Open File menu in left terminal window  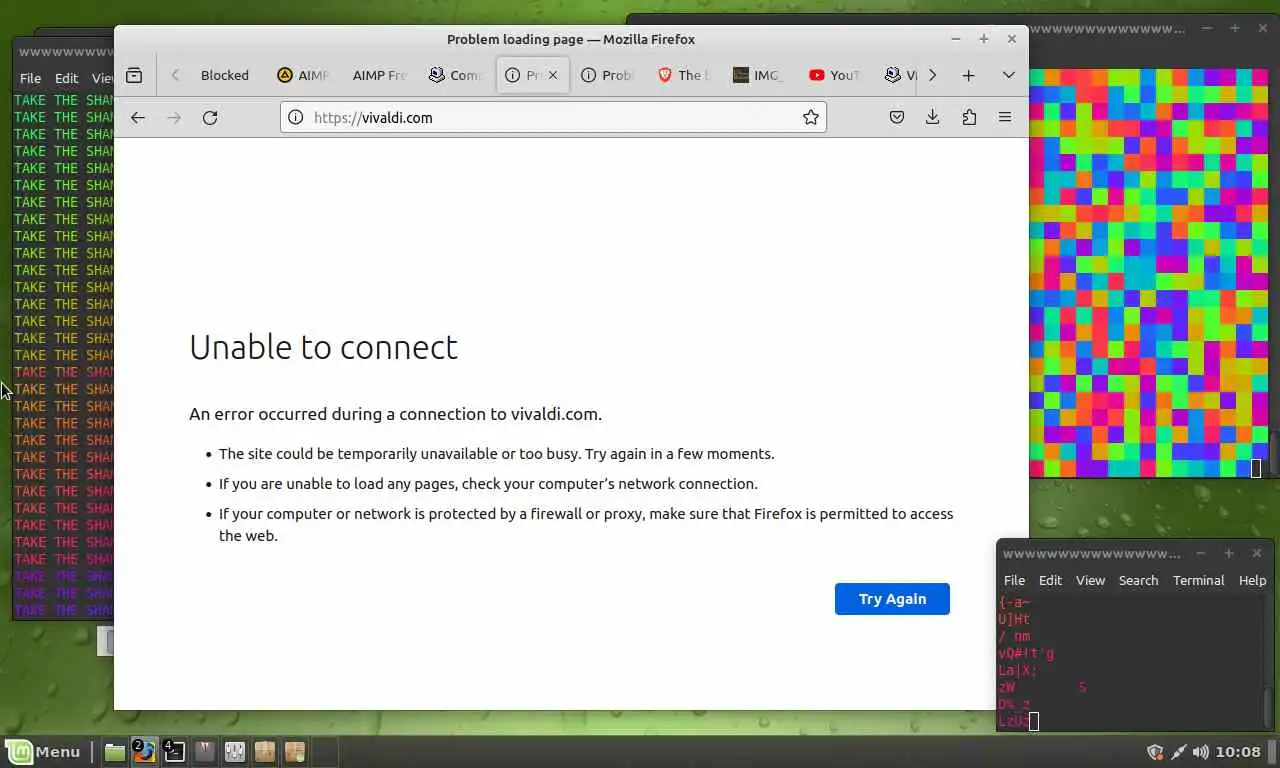click(30, 78)
